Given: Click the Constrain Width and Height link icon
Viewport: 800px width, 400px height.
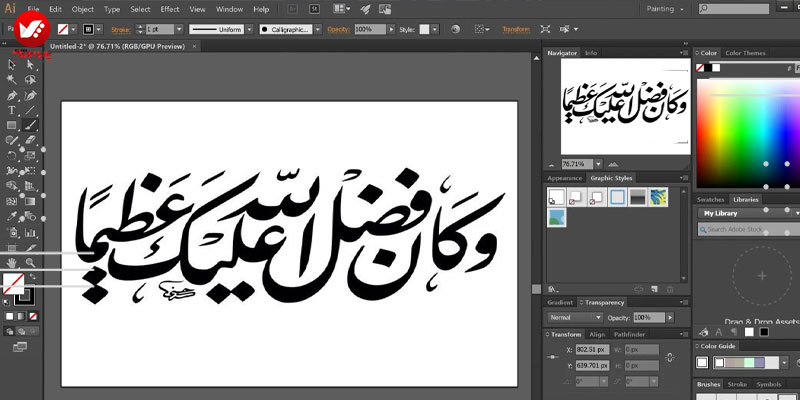Looking at the screenshot, I should [x=670, y=358].
